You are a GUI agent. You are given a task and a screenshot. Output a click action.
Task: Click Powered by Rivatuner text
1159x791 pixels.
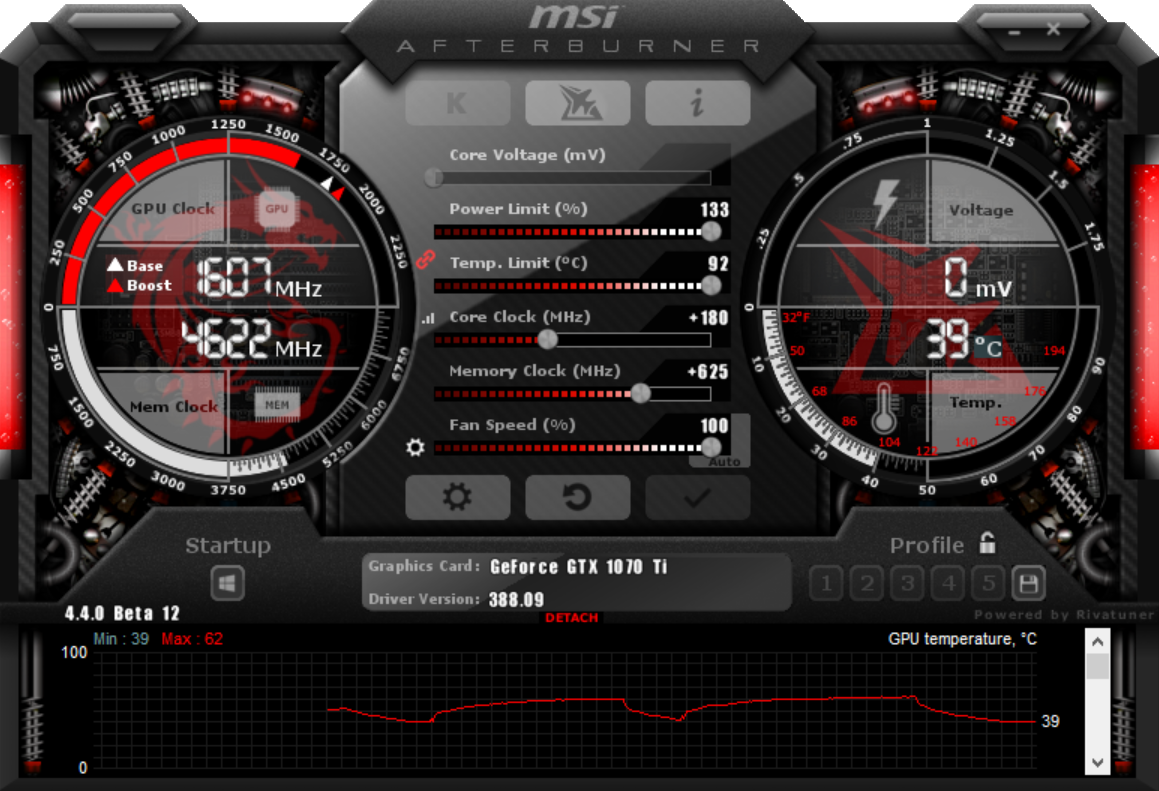[x=1064, y=614]
